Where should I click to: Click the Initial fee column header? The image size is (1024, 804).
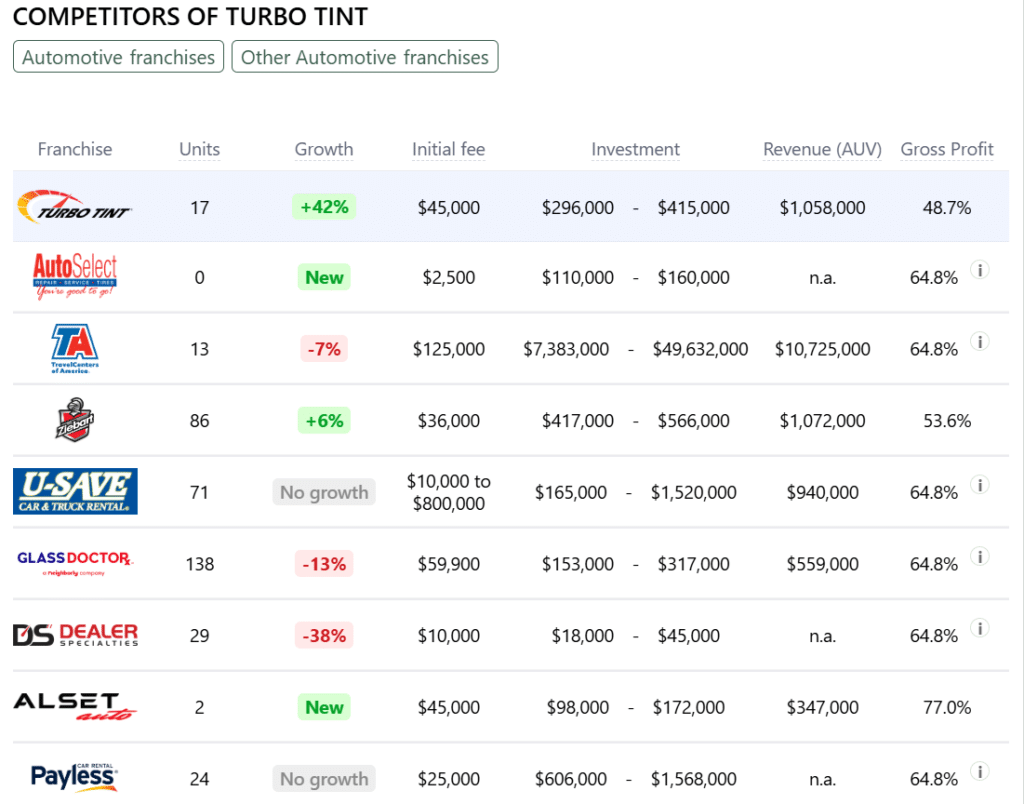[448, 149]
